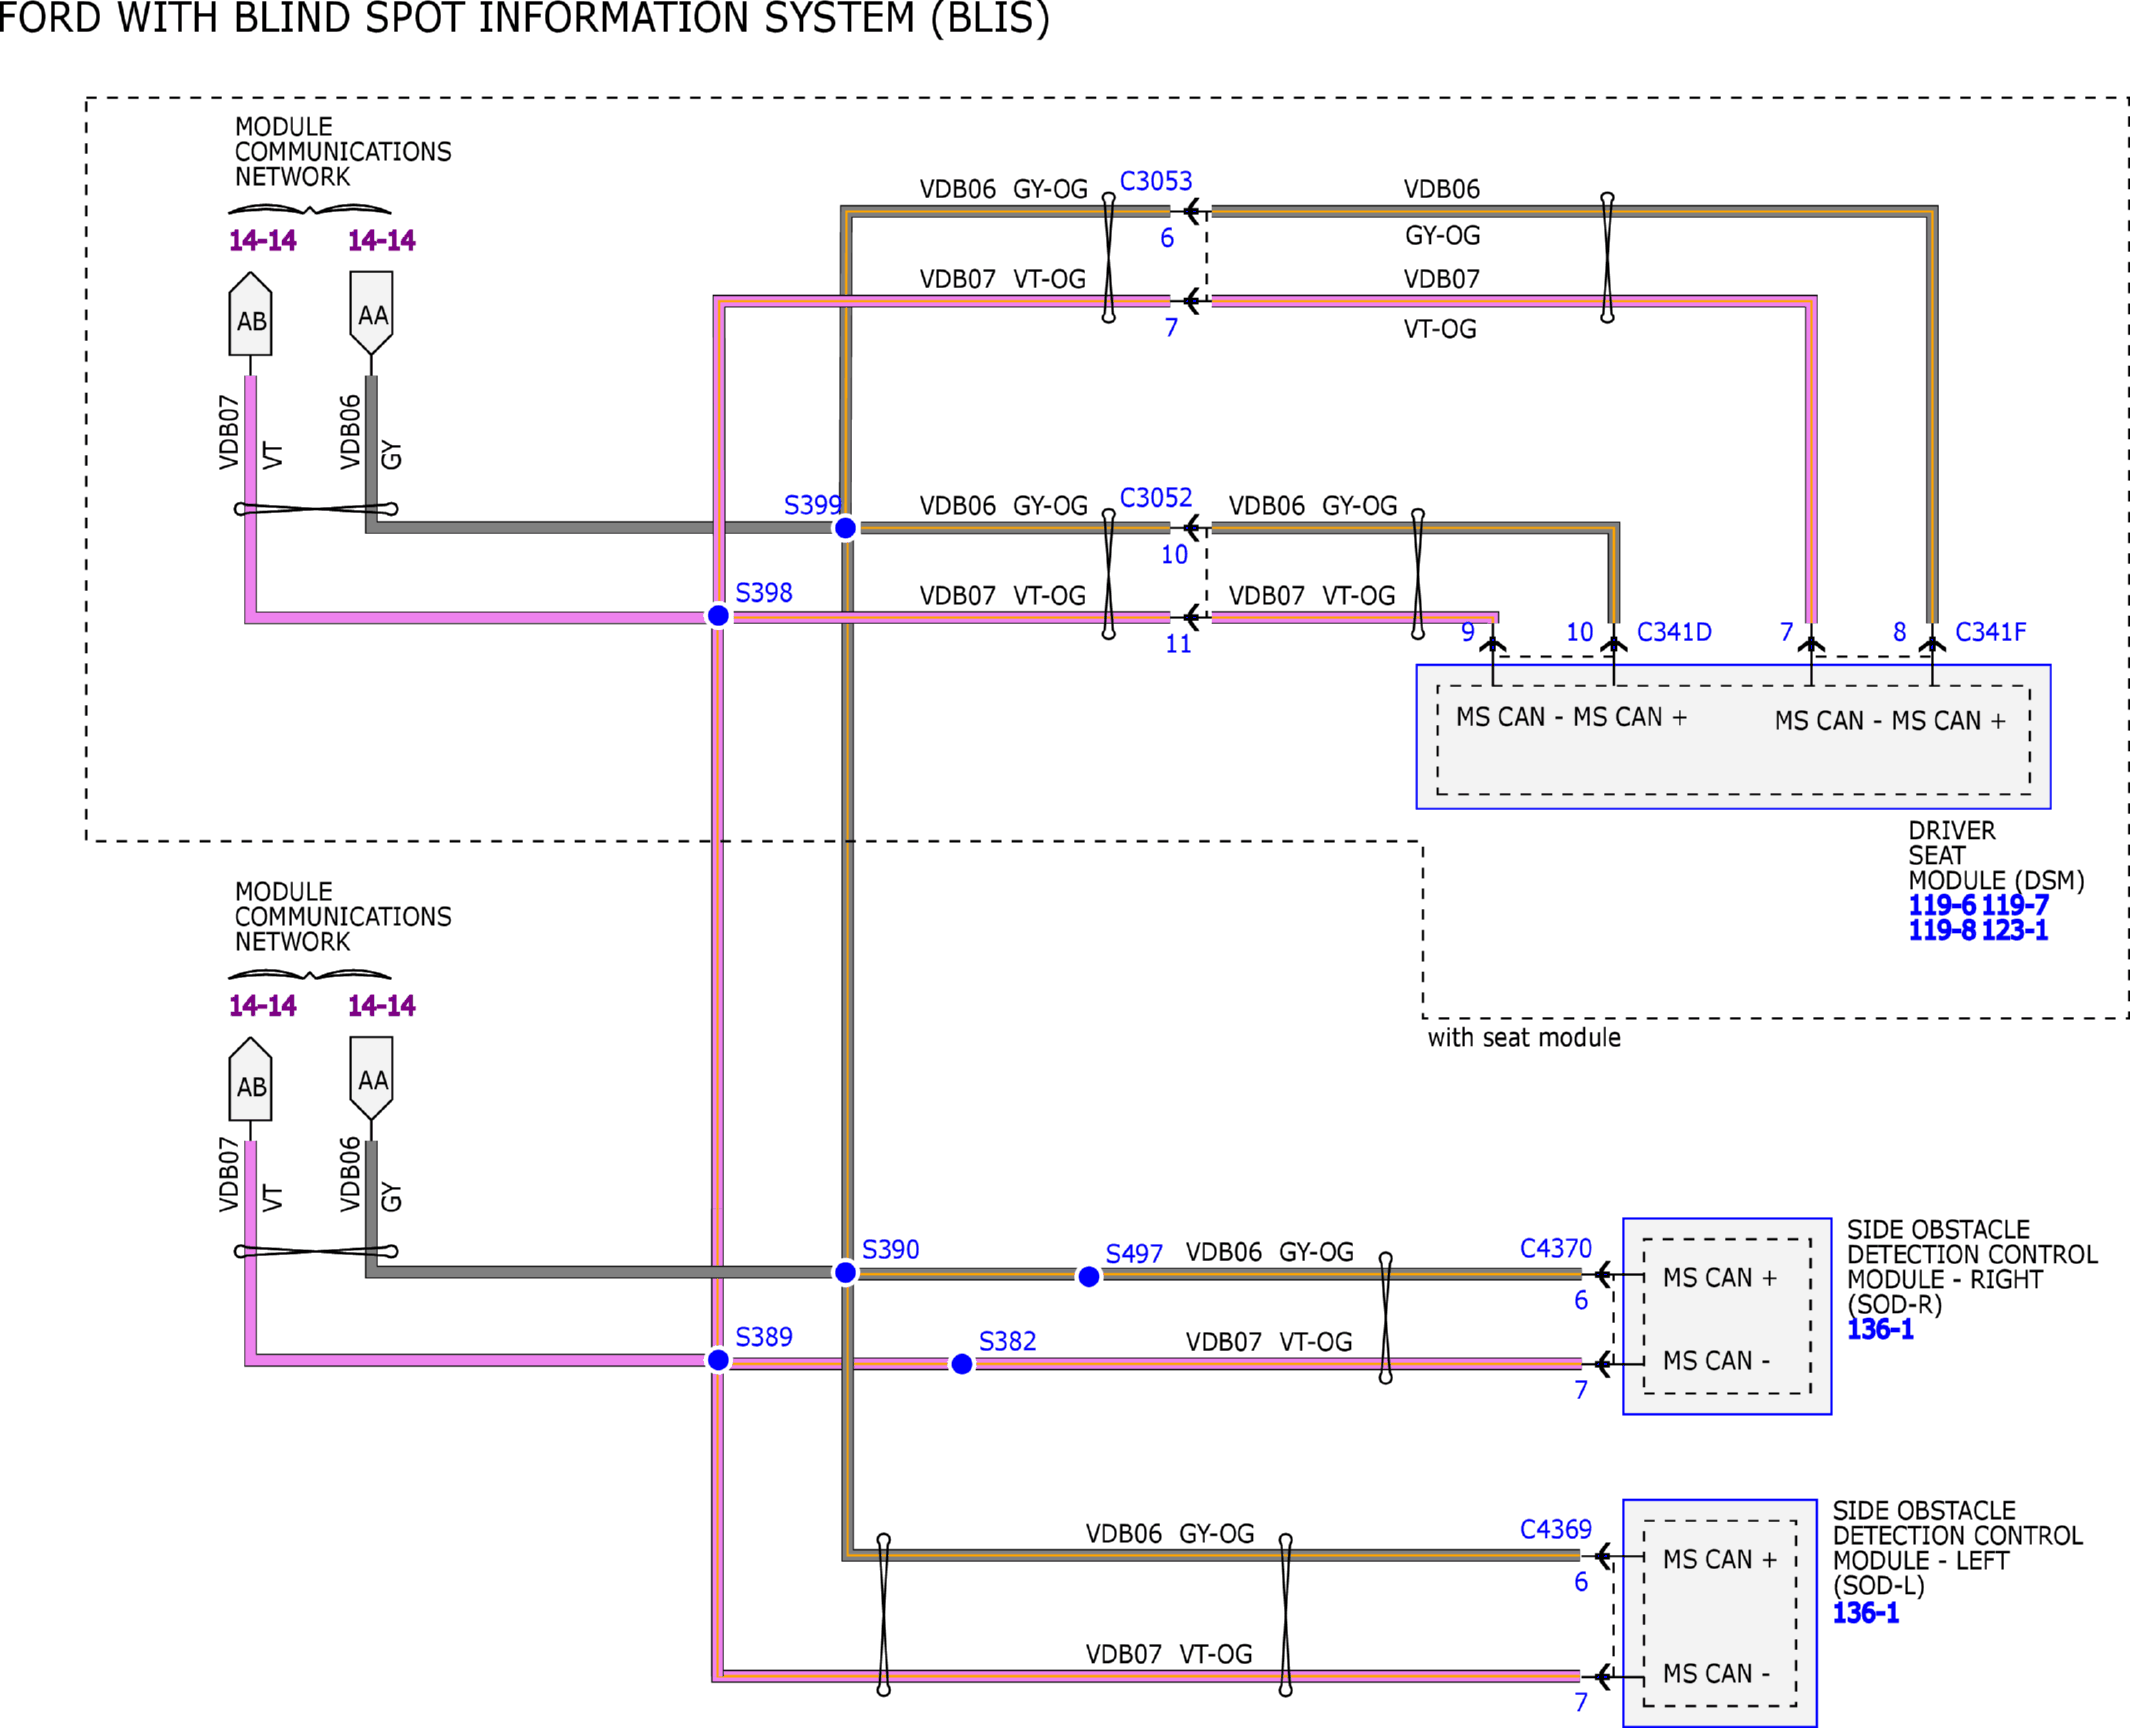Open the 136-1 link under SOD-R
The image size is (2130, 1728).
tap(1880, 1330)
